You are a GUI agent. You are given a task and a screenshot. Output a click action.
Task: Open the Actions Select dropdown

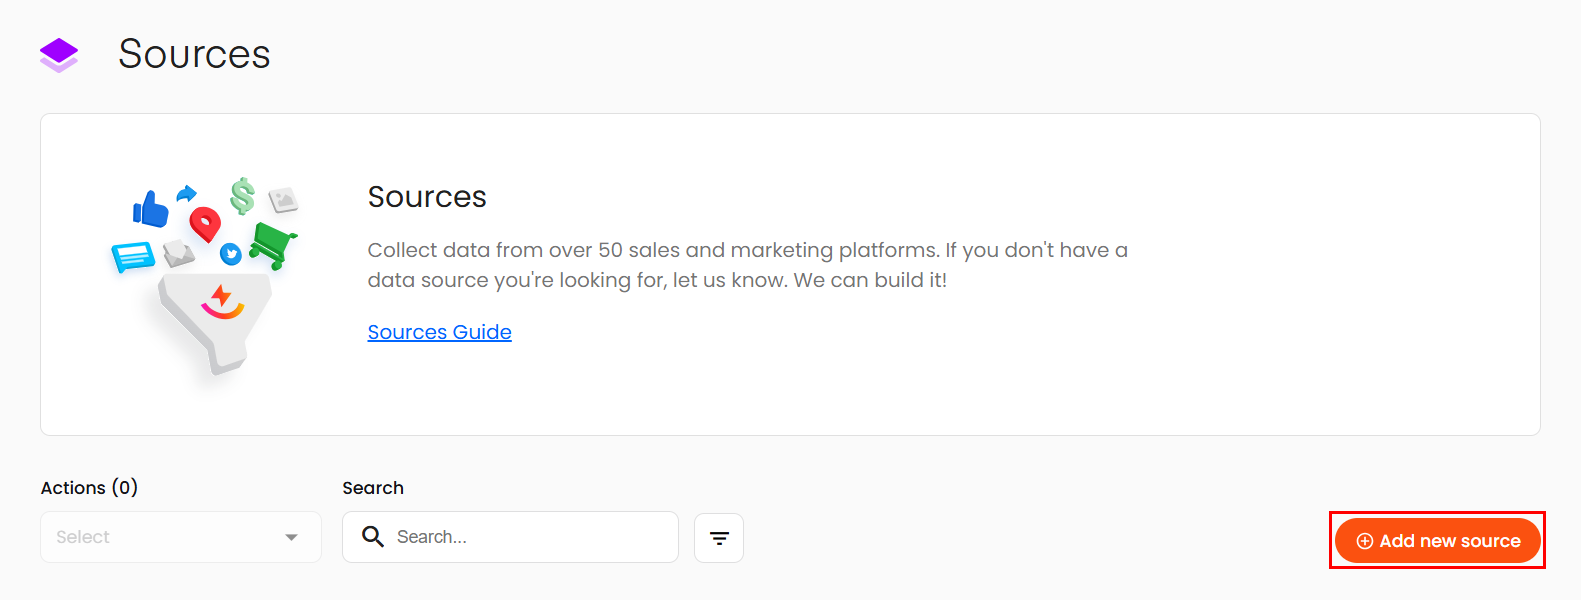tap(170, 537)
